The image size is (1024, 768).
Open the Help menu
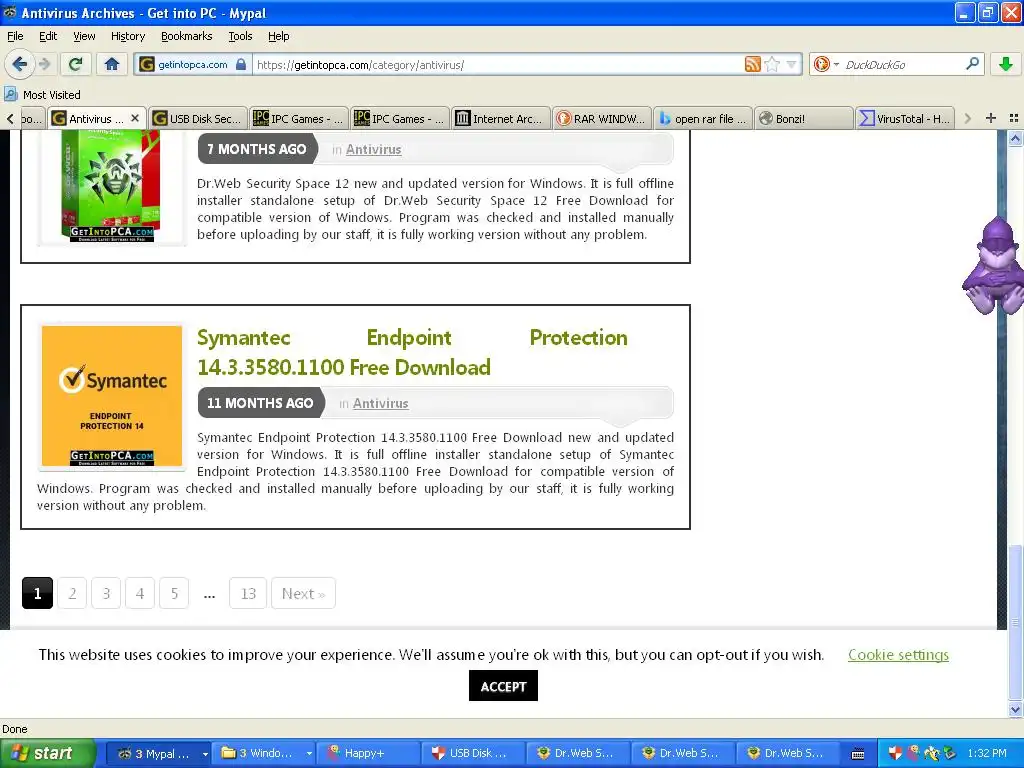pyautogui.click(x=278, y=36)
